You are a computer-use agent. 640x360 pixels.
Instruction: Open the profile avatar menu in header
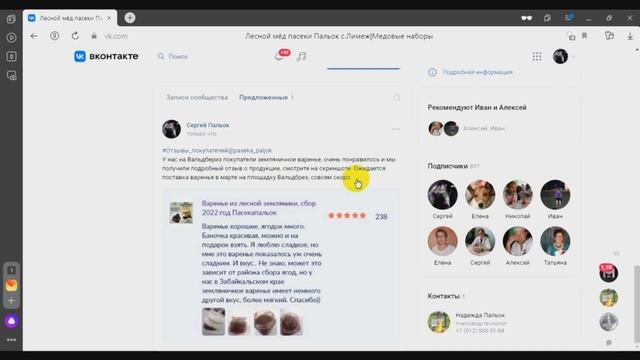coord(560,56)
